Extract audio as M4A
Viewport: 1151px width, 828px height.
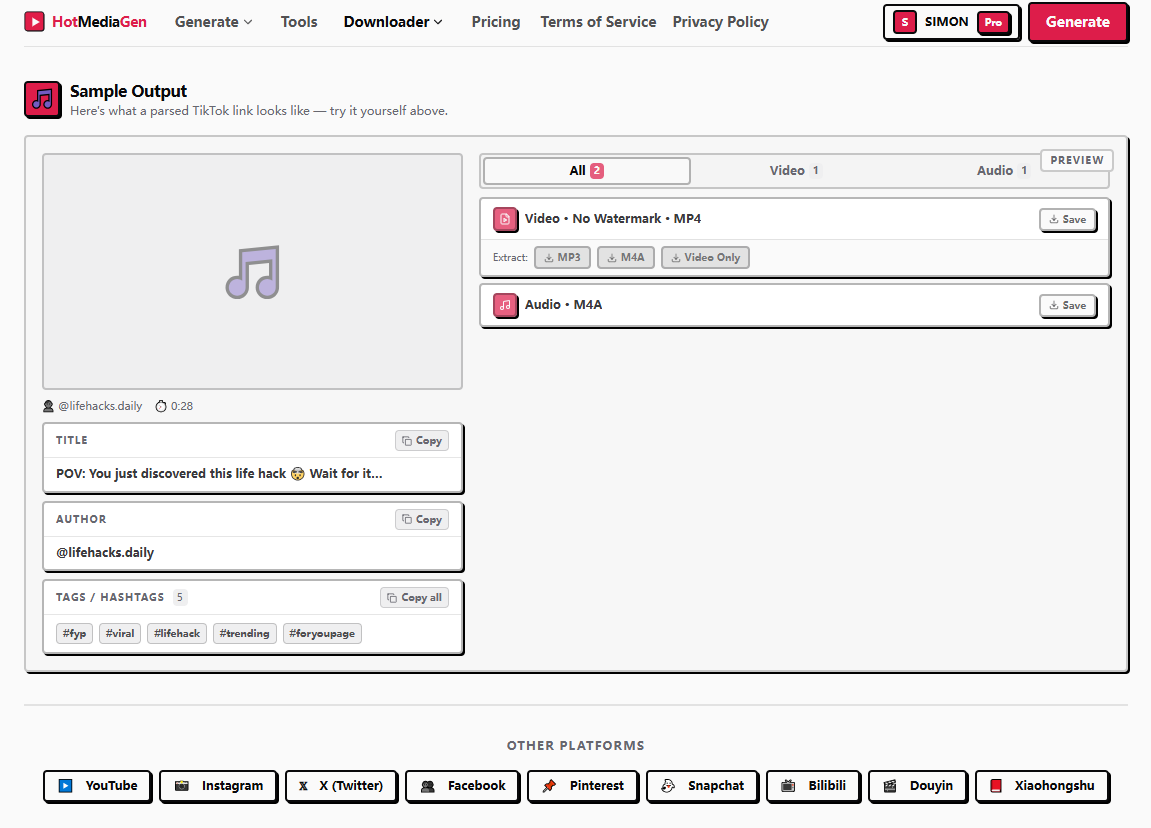pyautogui.click(x=625, y=258)
